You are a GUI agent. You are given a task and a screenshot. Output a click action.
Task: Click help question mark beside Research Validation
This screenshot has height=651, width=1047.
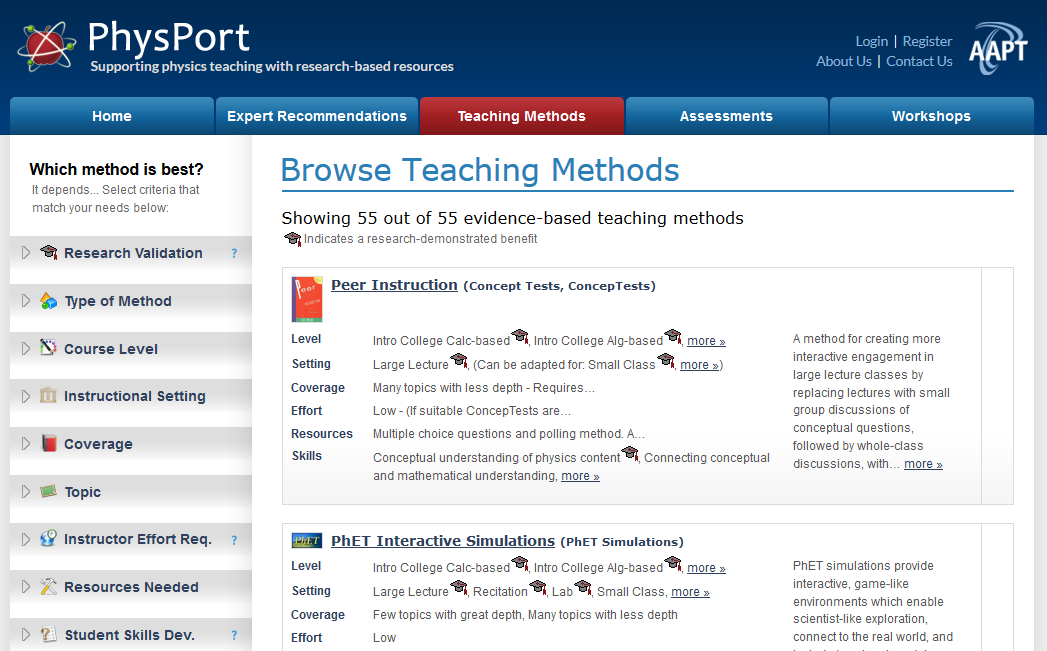click(x=234, y=254)
